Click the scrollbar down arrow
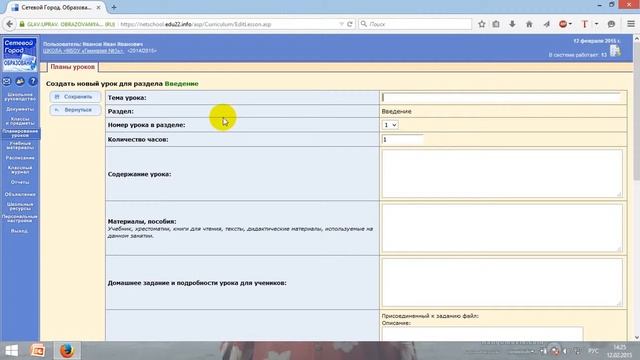 point(636,337)
